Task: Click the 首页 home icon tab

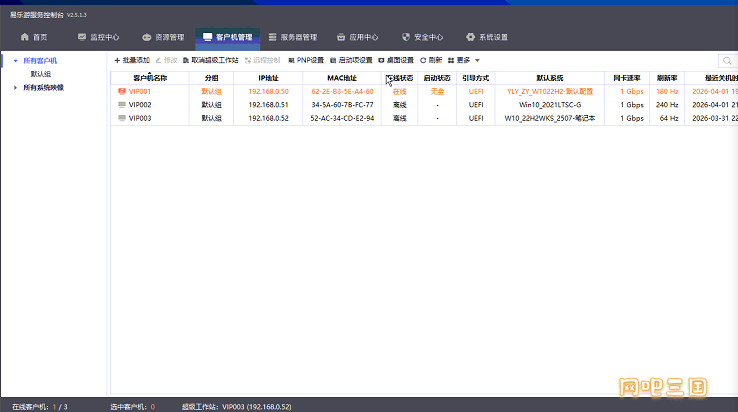Action: (x=33, y=37)
